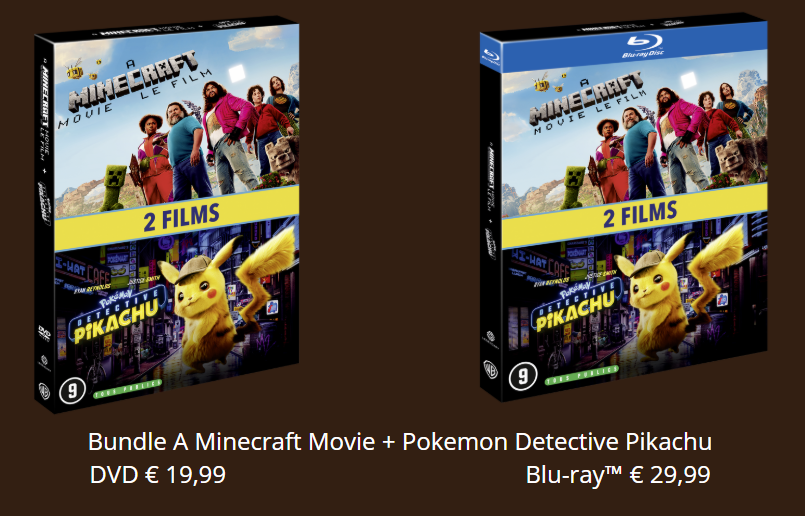Image resolution: width=805 pixels, height=516 pixels.
Task: Click the age 9 rating badge on Blu-ray box
Action: pyautogui.click(x=523, y=377)
